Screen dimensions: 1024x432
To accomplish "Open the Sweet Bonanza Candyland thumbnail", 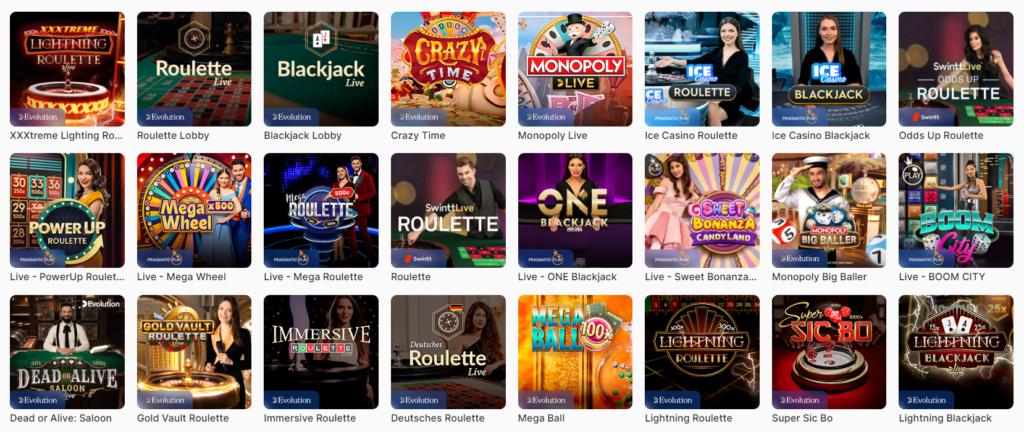I will [x=702, y=211].
